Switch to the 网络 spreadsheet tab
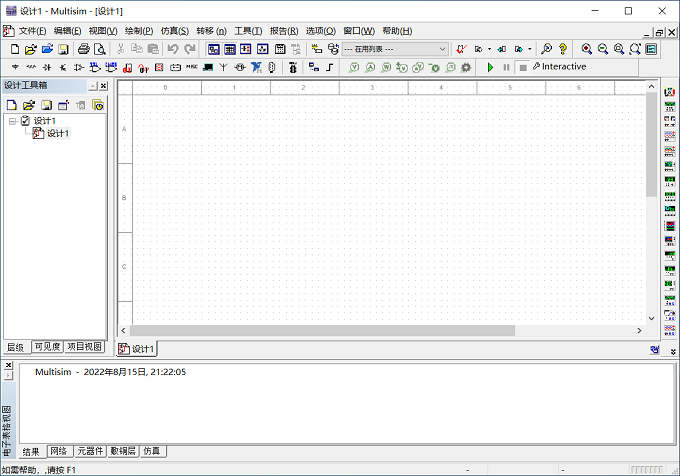This screenshot has height=476, width=680. tap(59, 451)
